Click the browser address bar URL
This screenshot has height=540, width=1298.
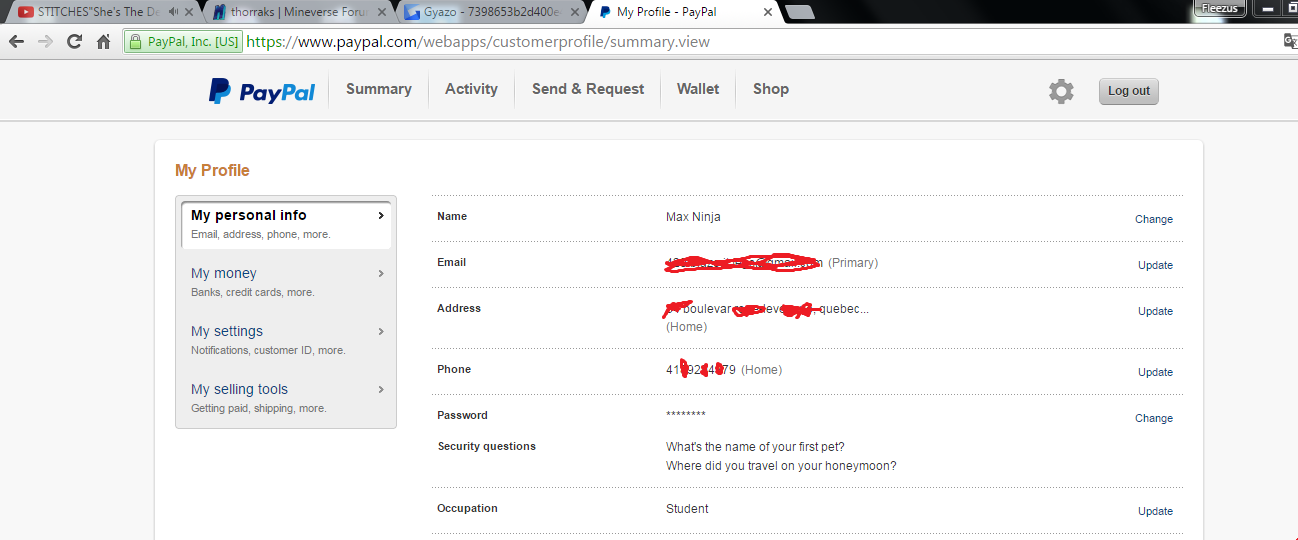[x=478, y=42]
